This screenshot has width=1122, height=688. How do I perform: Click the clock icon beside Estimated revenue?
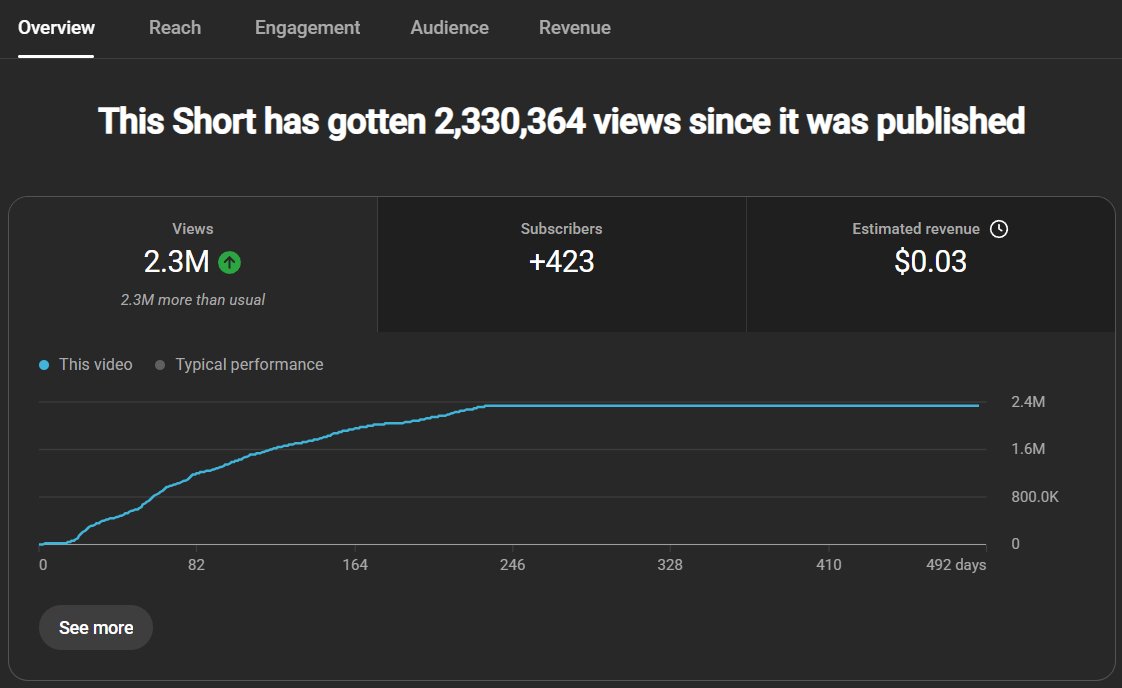tap(999, 229)
